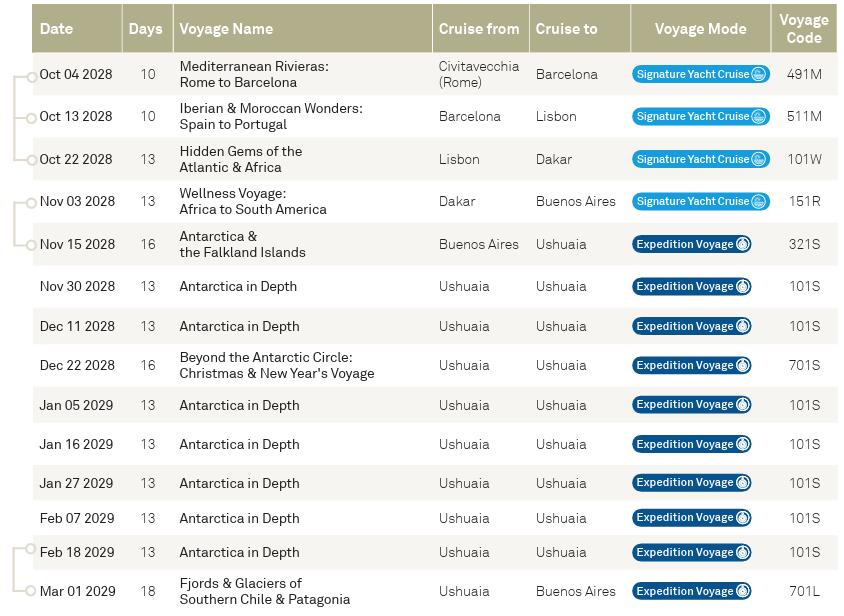Click the expedition icon in the Mar 01 2029 badge

pyautogui.click(x=743, y=591)
